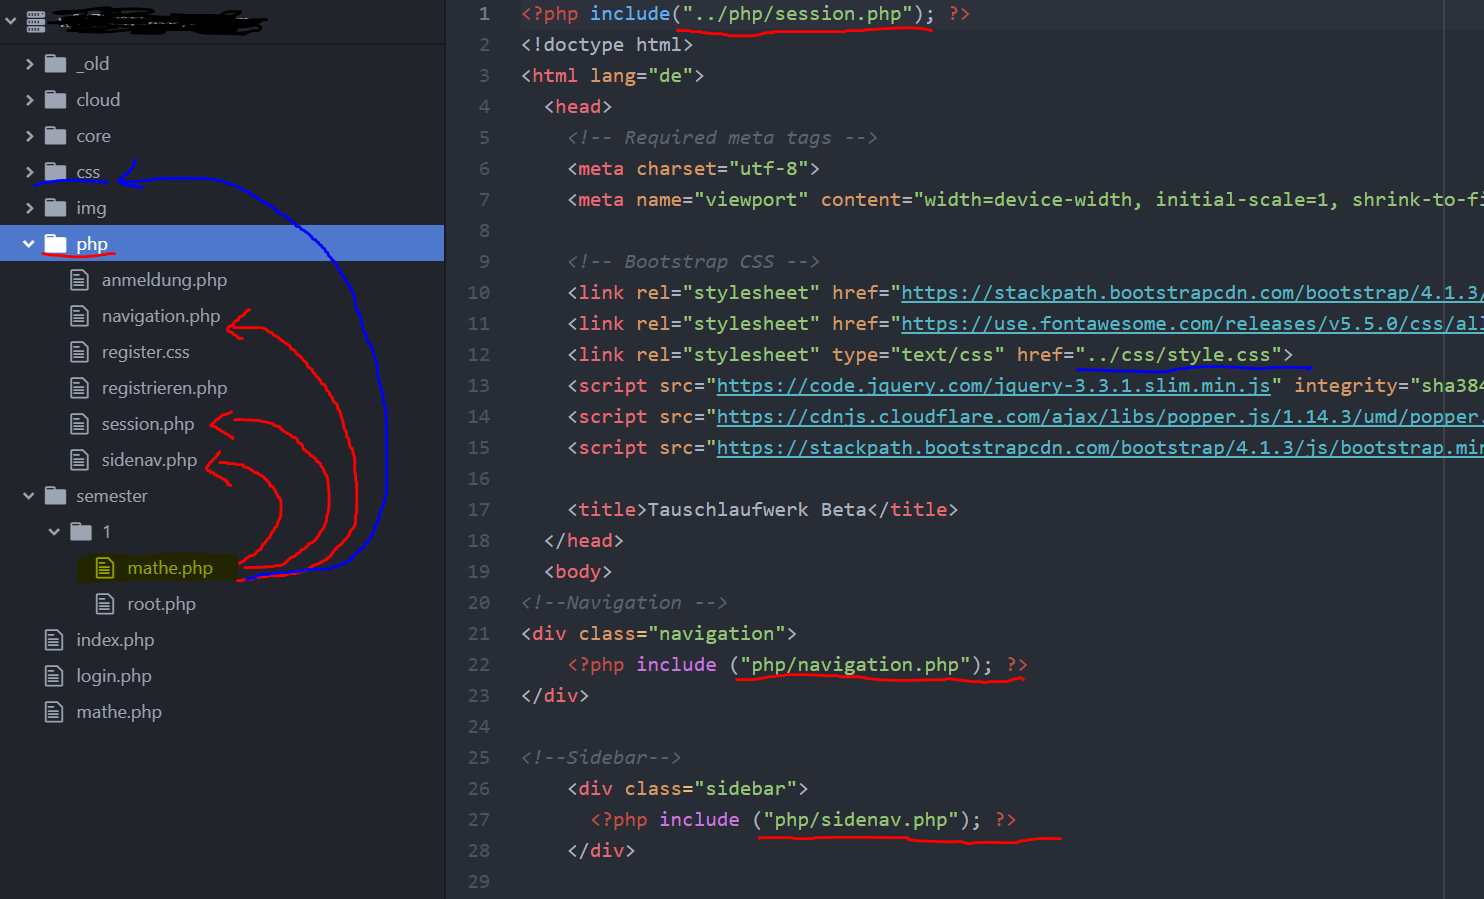Select the semester folder label
The image size is (1484, 899).
pos(112,496)
